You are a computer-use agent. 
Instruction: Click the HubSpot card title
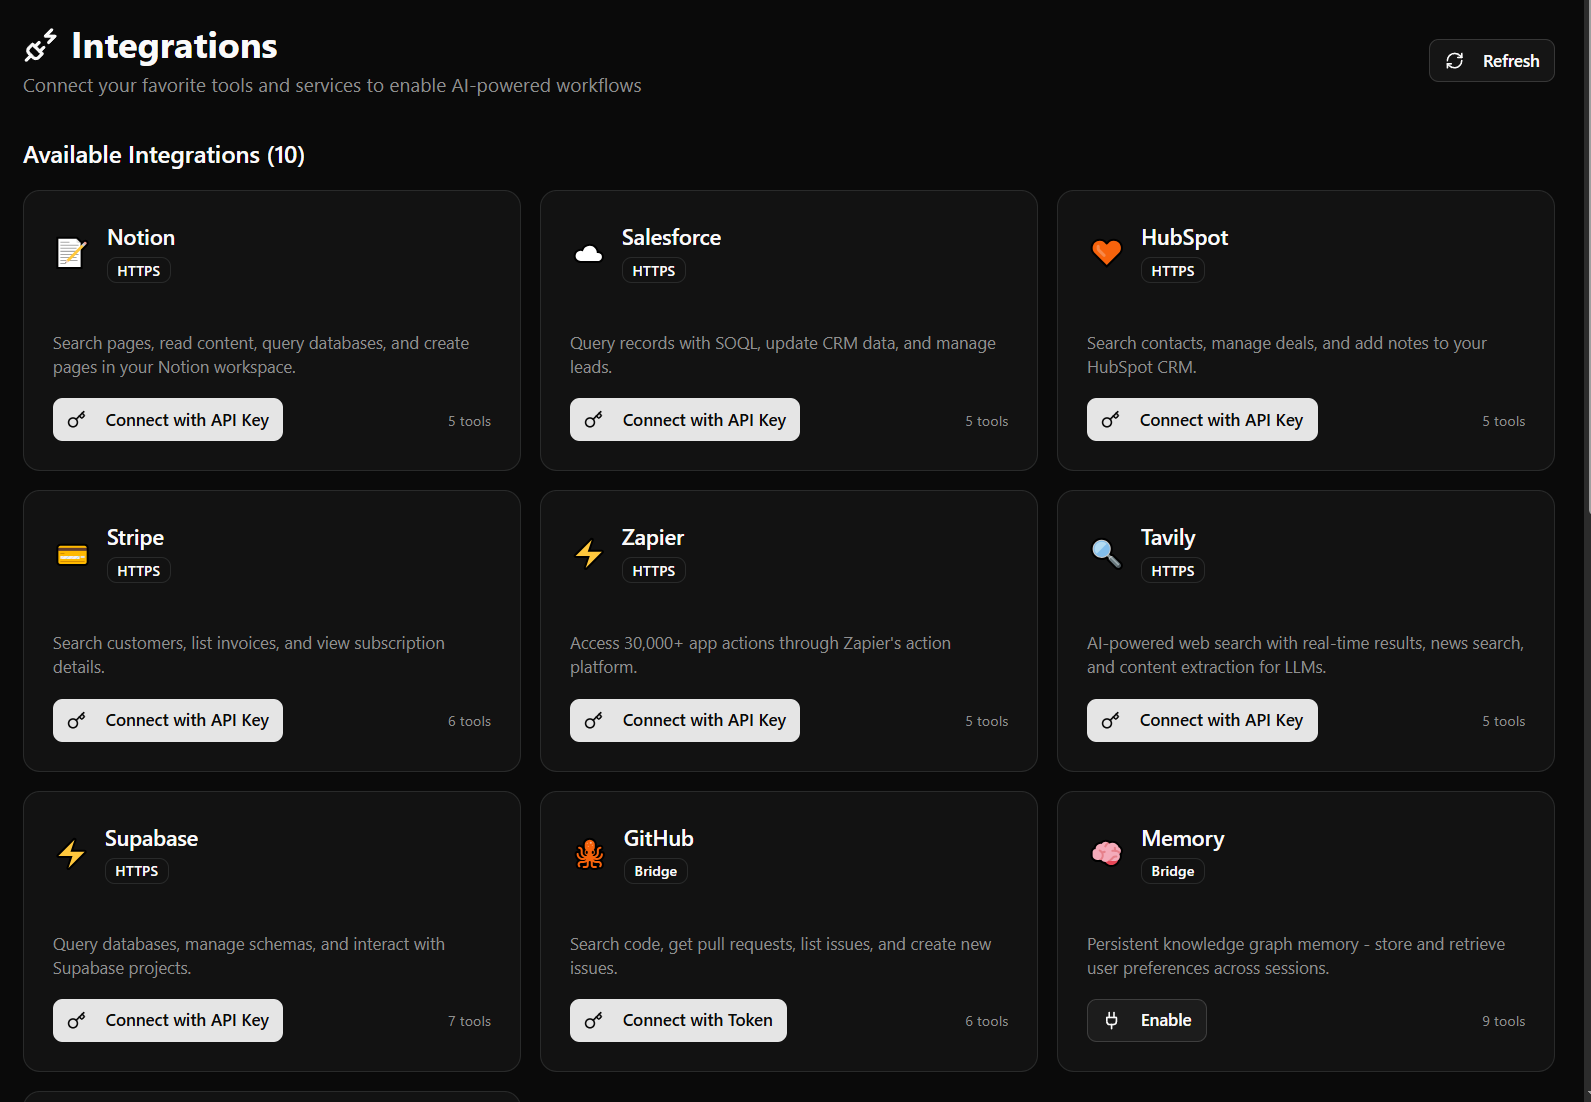tap(1184, 238)
